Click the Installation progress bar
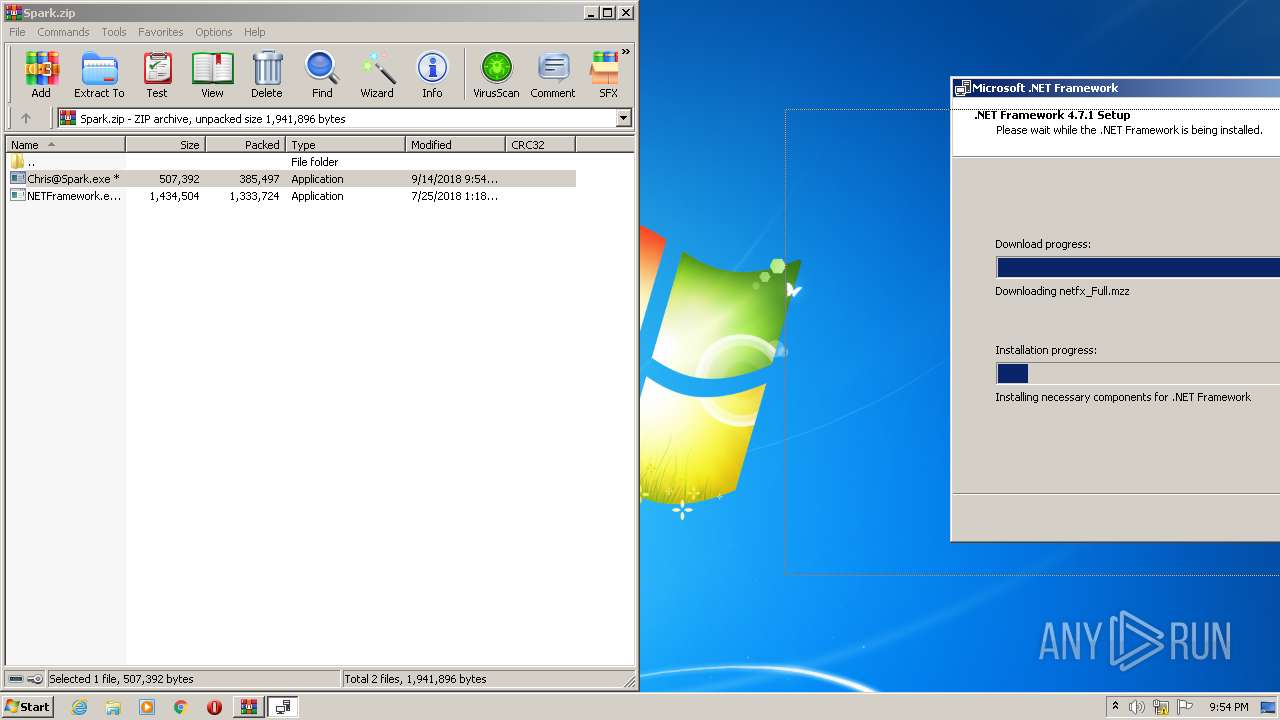Viewport: 1280px width, 720px height. (1138, 373)
